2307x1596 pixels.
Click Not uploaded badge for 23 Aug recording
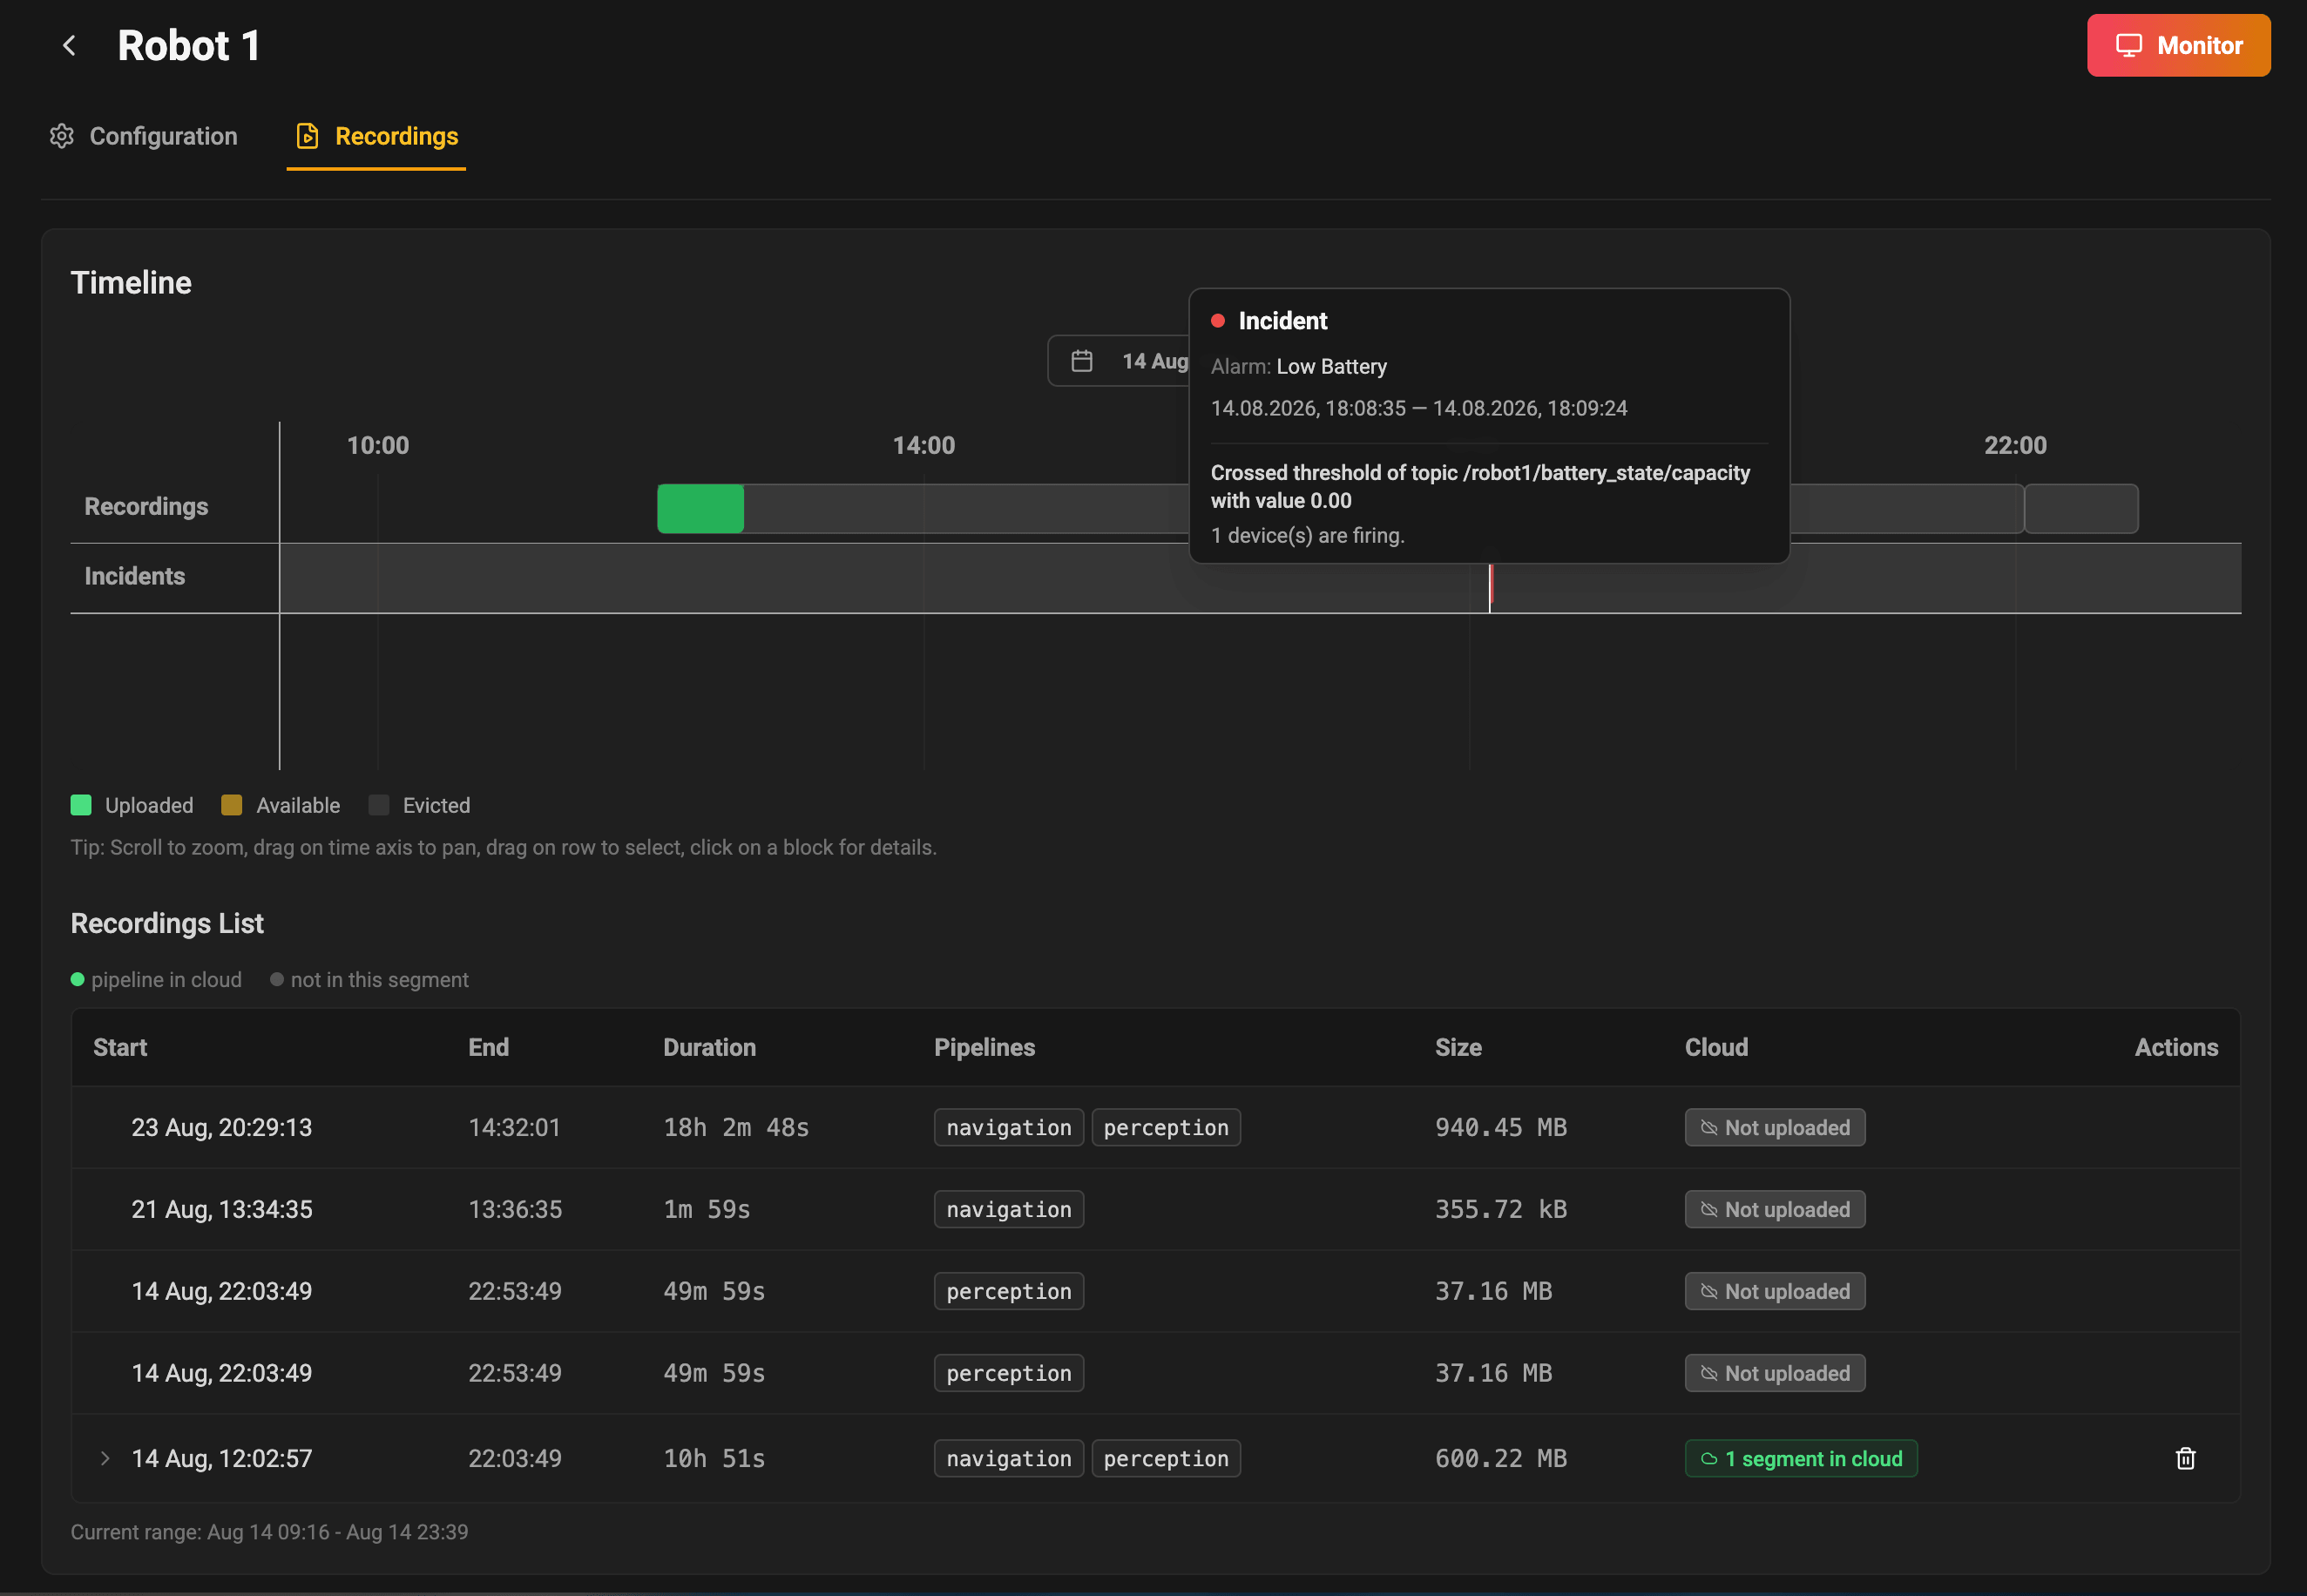tap(1774, 1127)
